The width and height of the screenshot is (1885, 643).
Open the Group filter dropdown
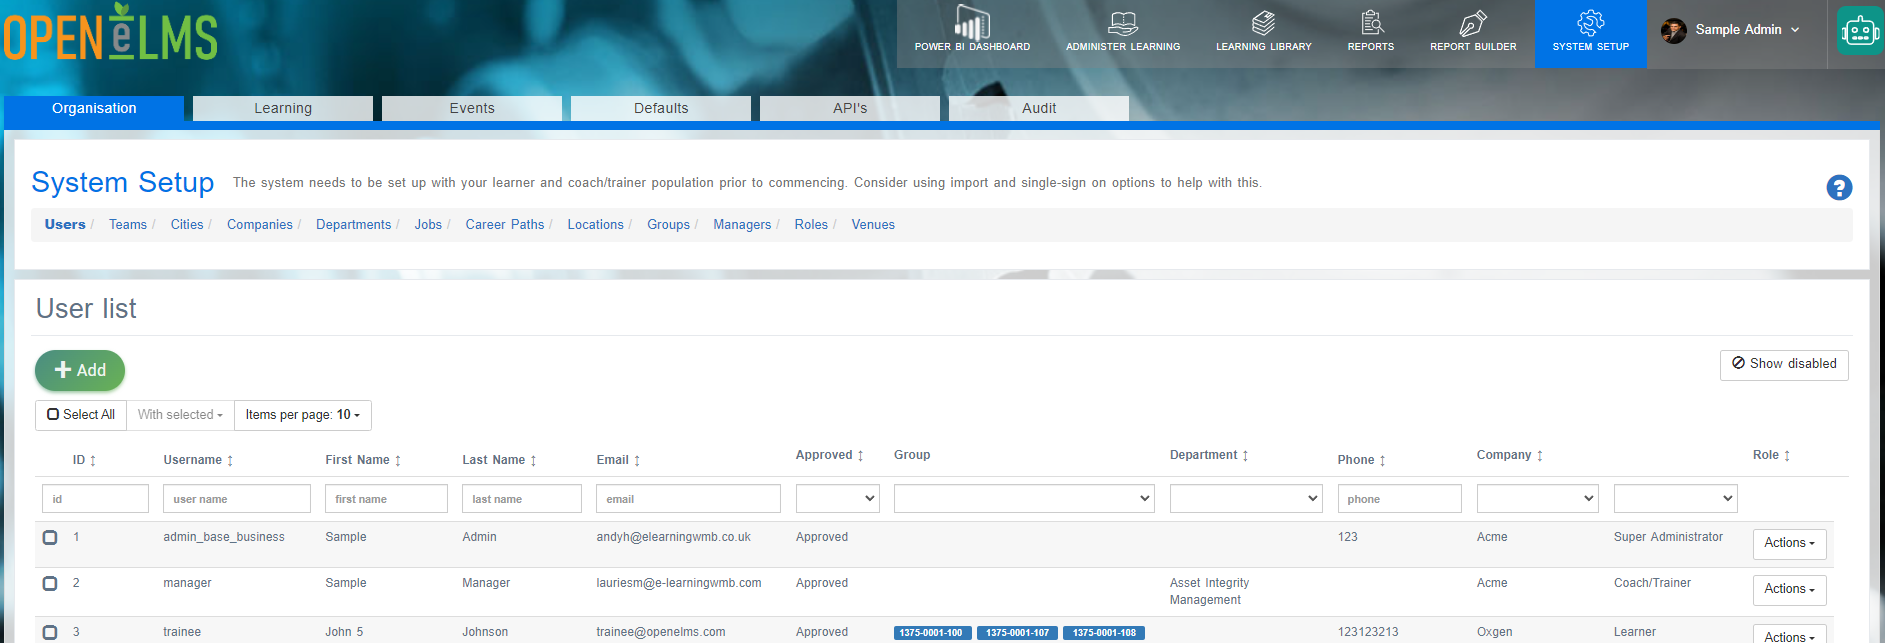[1024, 498]
